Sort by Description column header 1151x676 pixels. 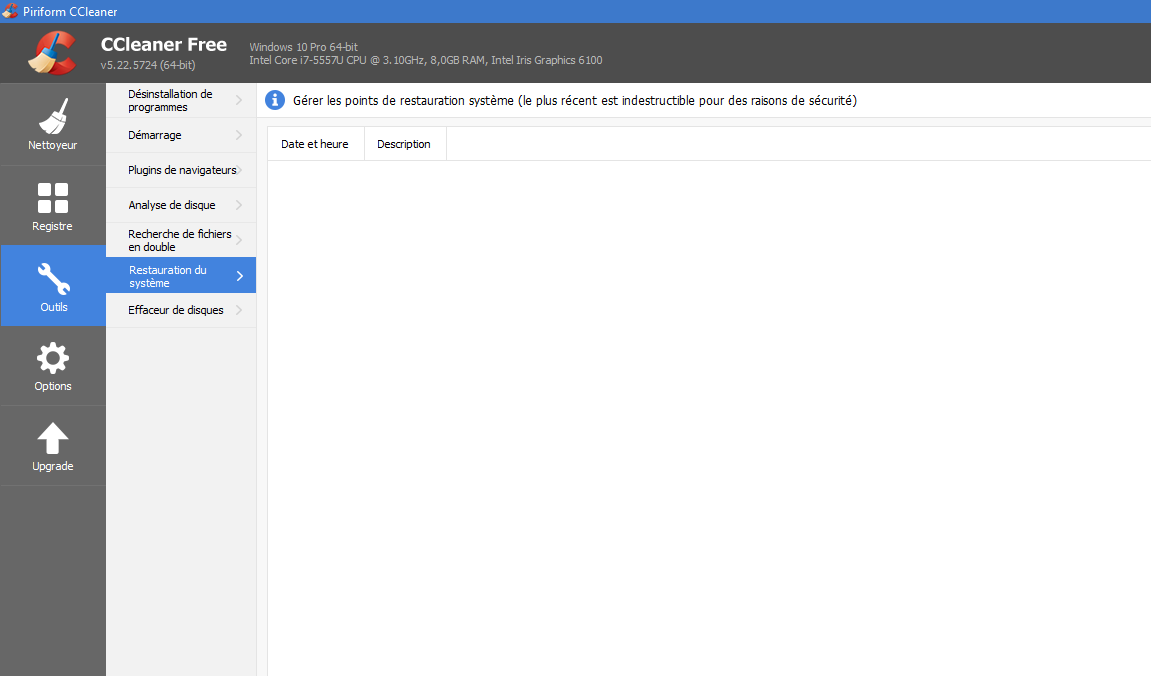(404, 144)
